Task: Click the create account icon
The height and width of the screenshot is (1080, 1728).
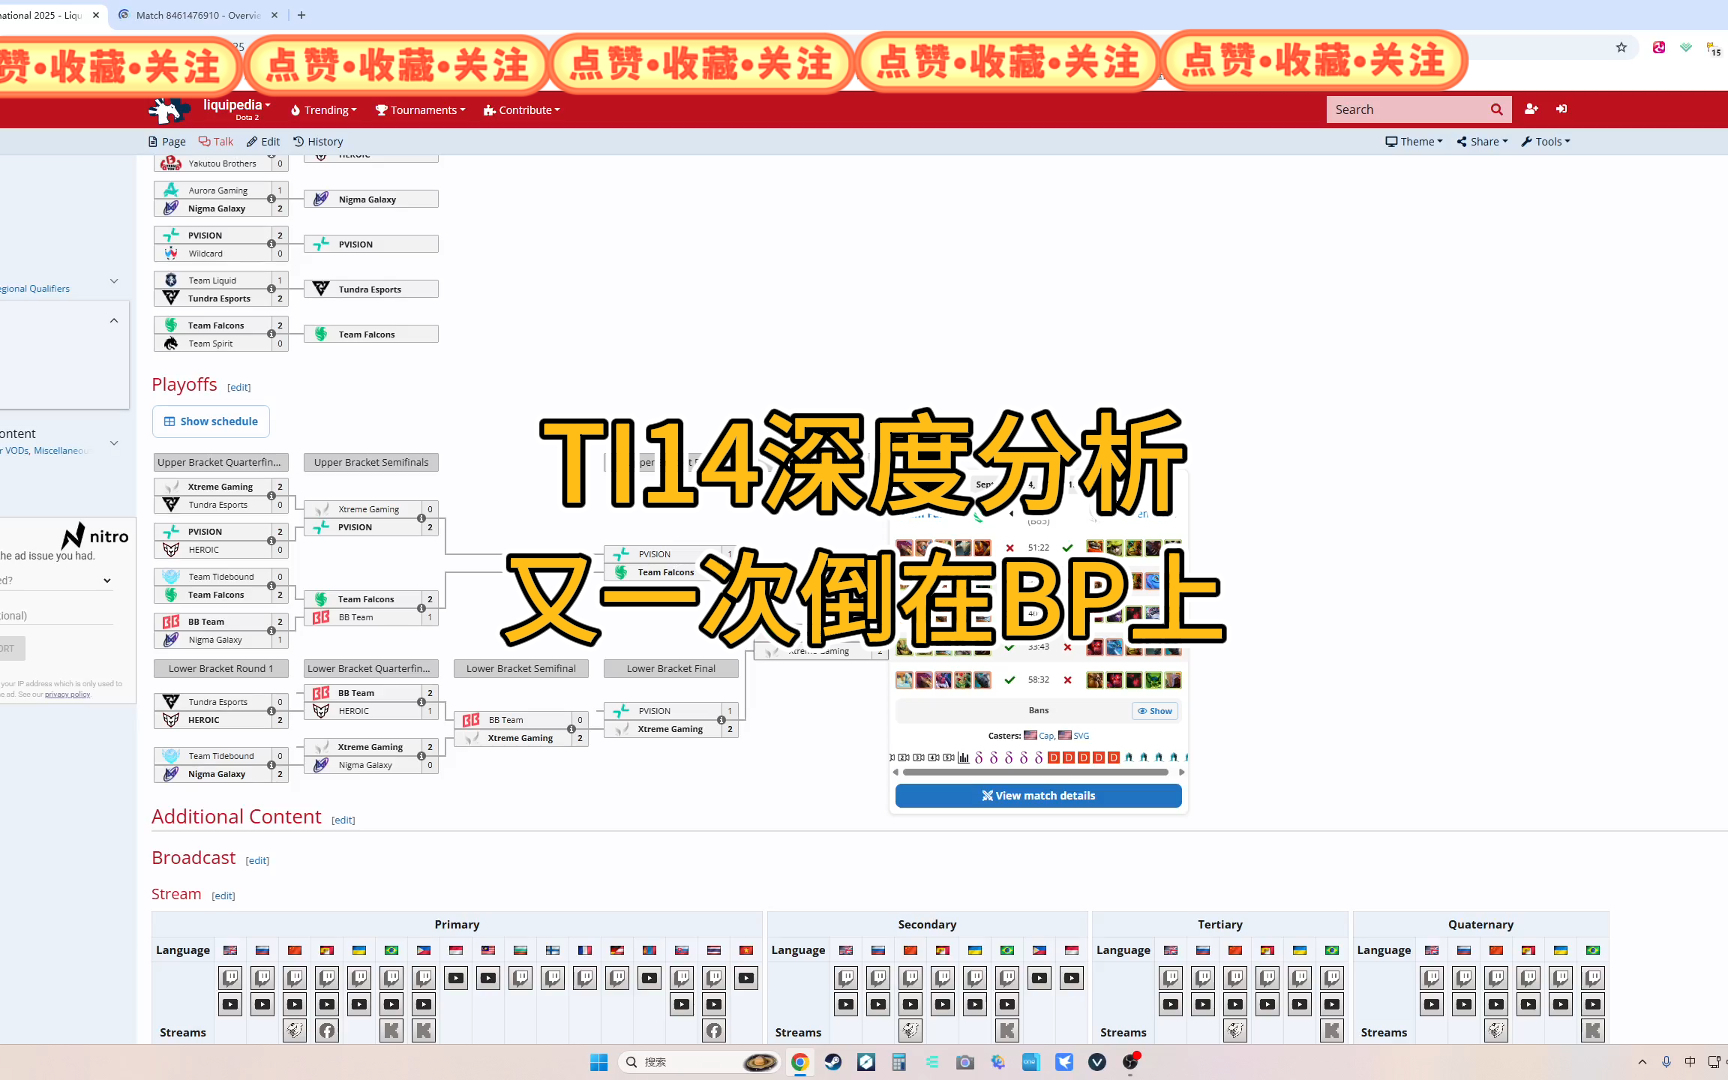Action: (x=1531, y=109)
